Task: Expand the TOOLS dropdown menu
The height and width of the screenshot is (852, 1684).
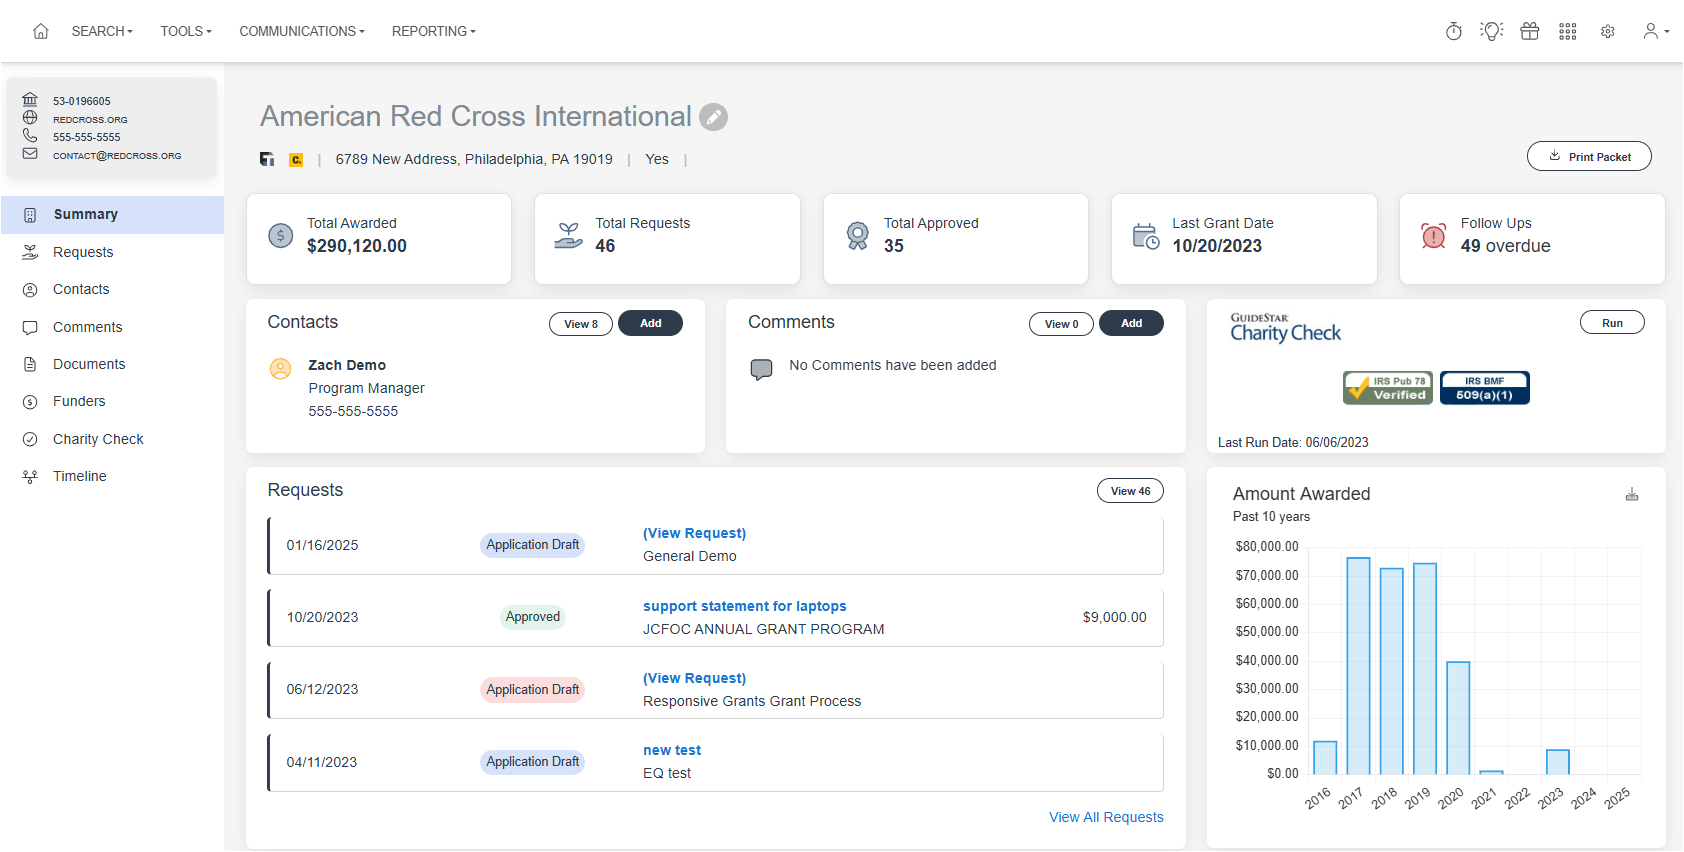Action: 186,31
